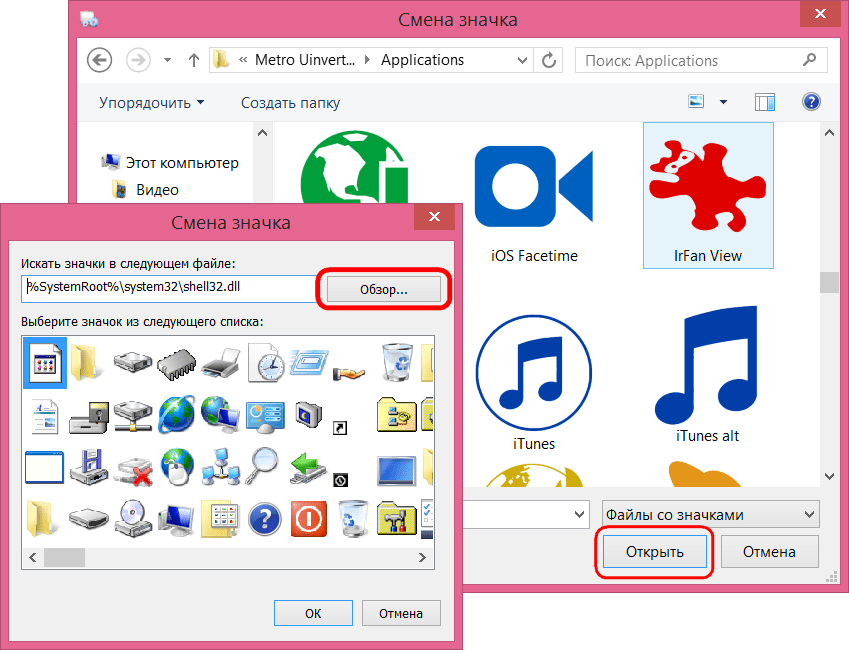Viewport: 849px width, 650px height.
Task: Select the red power button icon
Action: (309, 519)
